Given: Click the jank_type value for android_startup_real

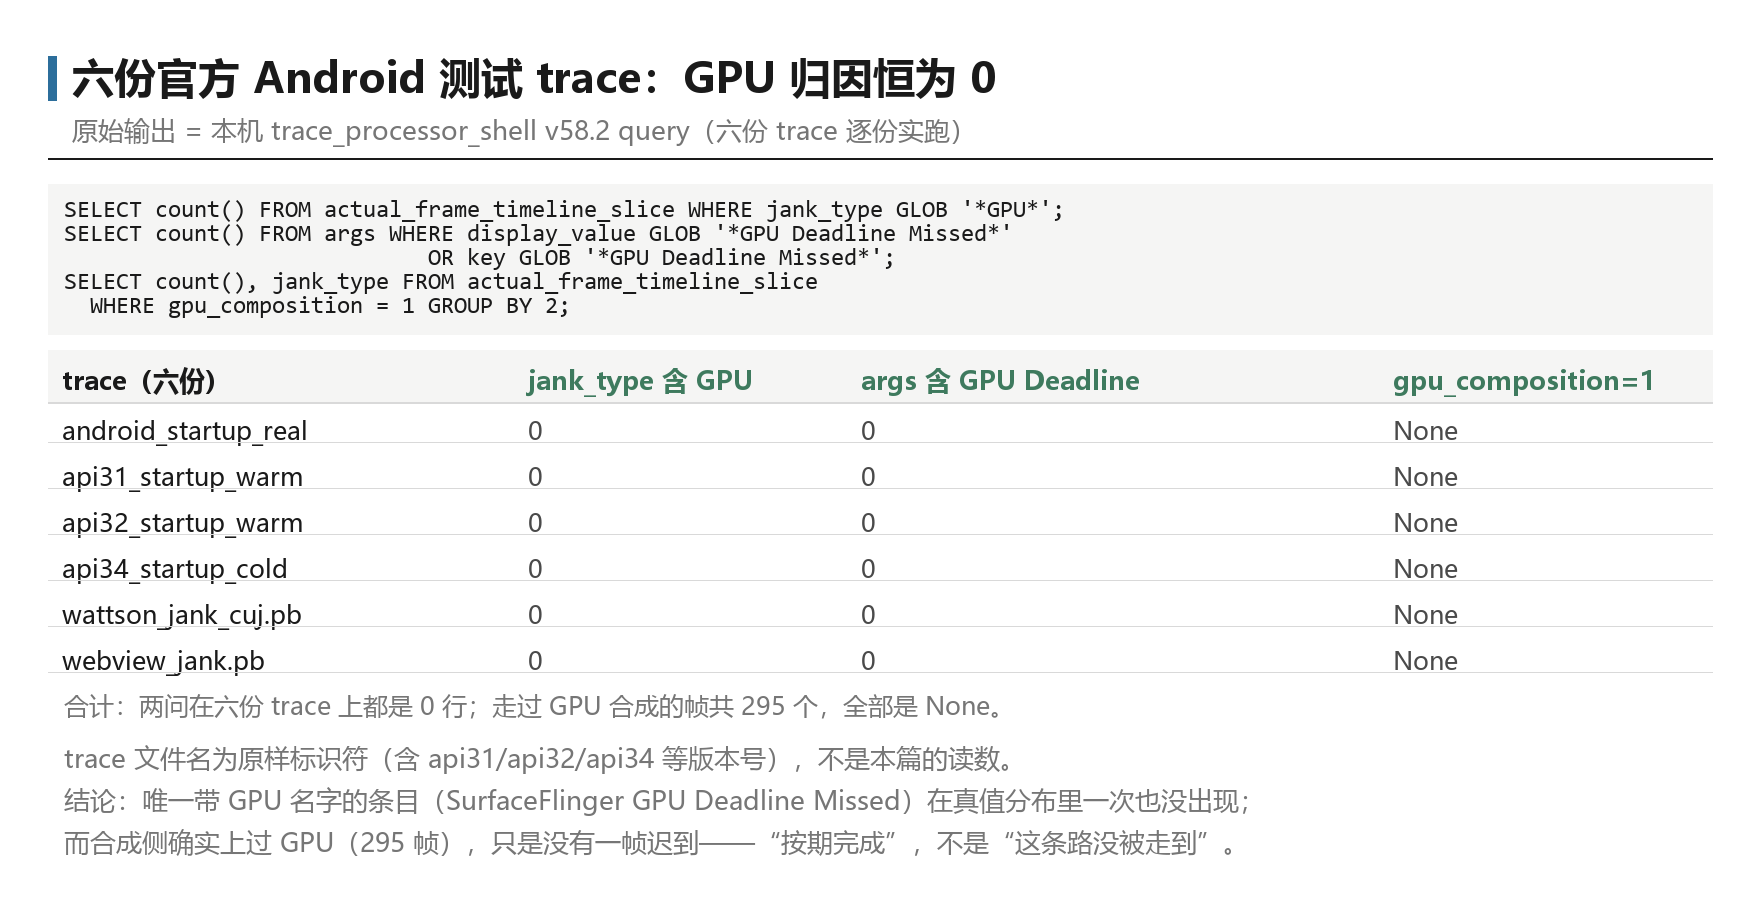Looking at the screenshot, I should 535,431.
